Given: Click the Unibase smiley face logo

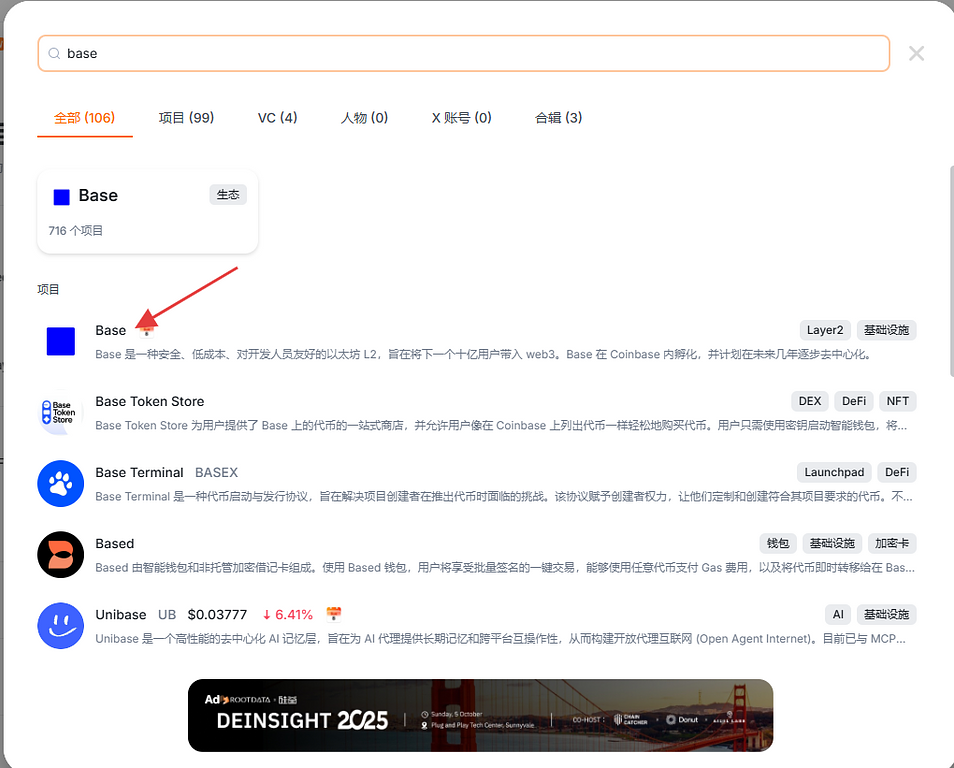Looking at the screenshot, I should click(x=61, y=626).
